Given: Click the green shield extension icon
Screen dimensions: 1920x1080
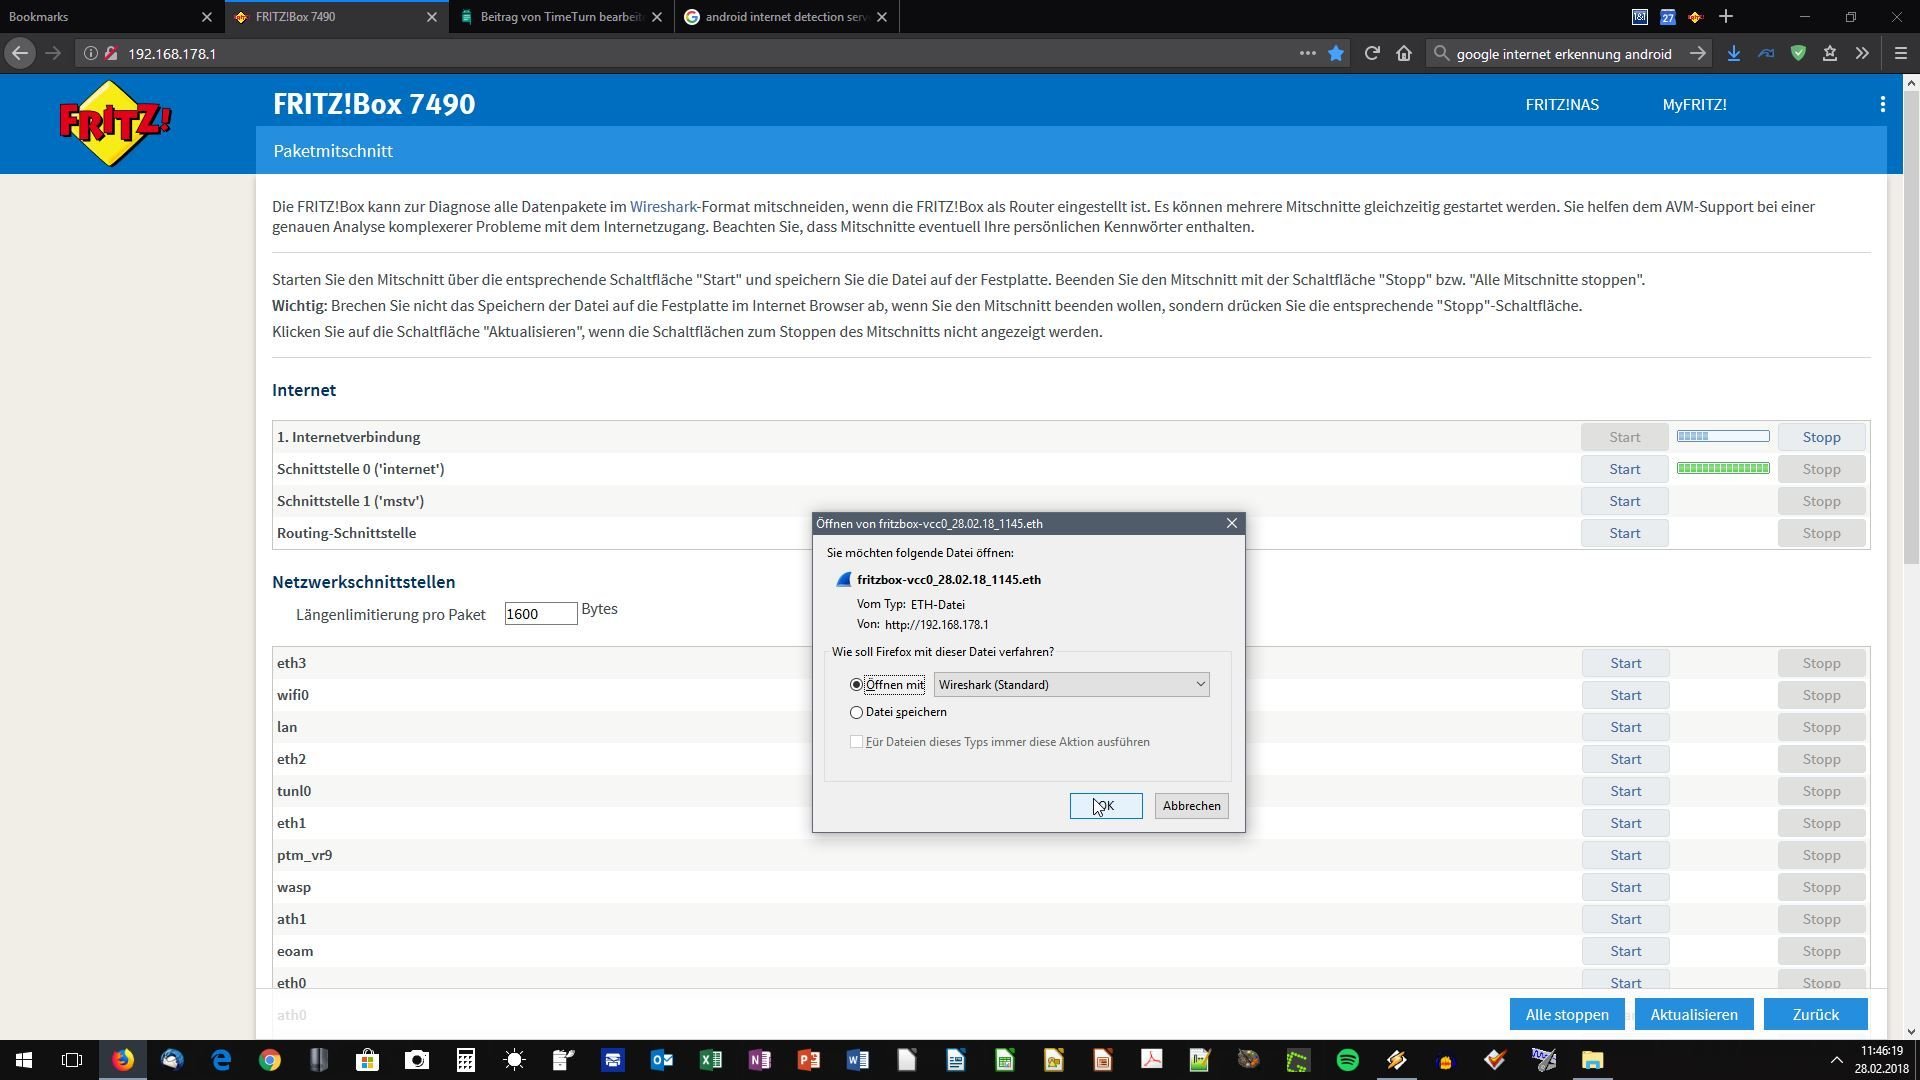Looking at the screenshot, I should (1798, 53).
